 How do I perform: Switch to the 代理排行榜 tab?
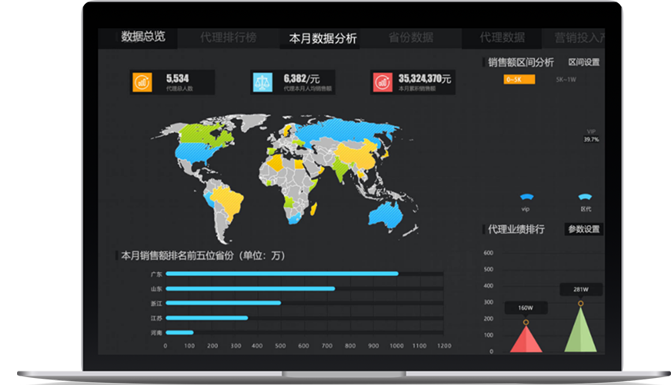229,38
